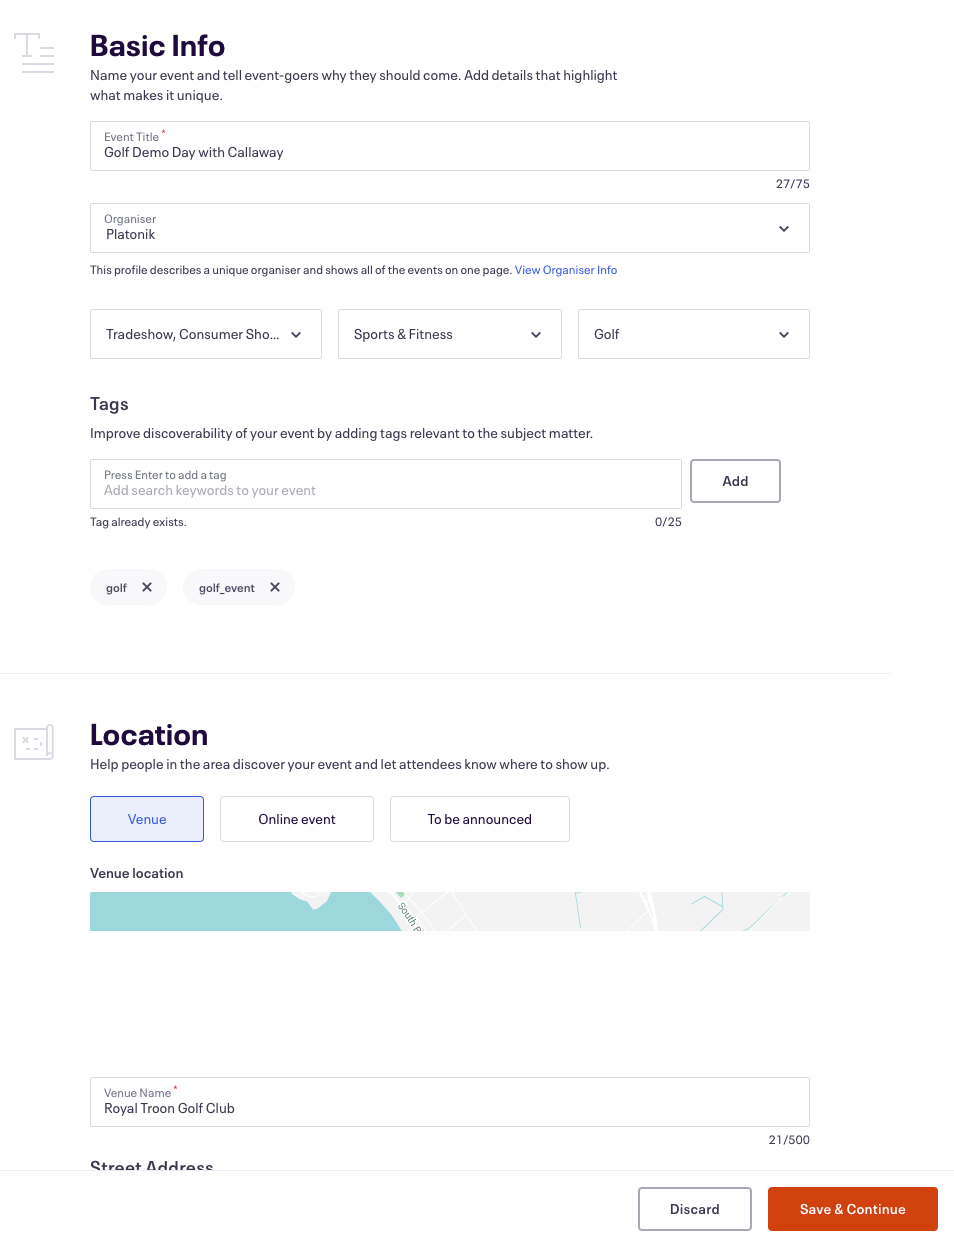Click the Discard button
The width and height of the screenshot is (954, 1247).
pos(694,1209)
